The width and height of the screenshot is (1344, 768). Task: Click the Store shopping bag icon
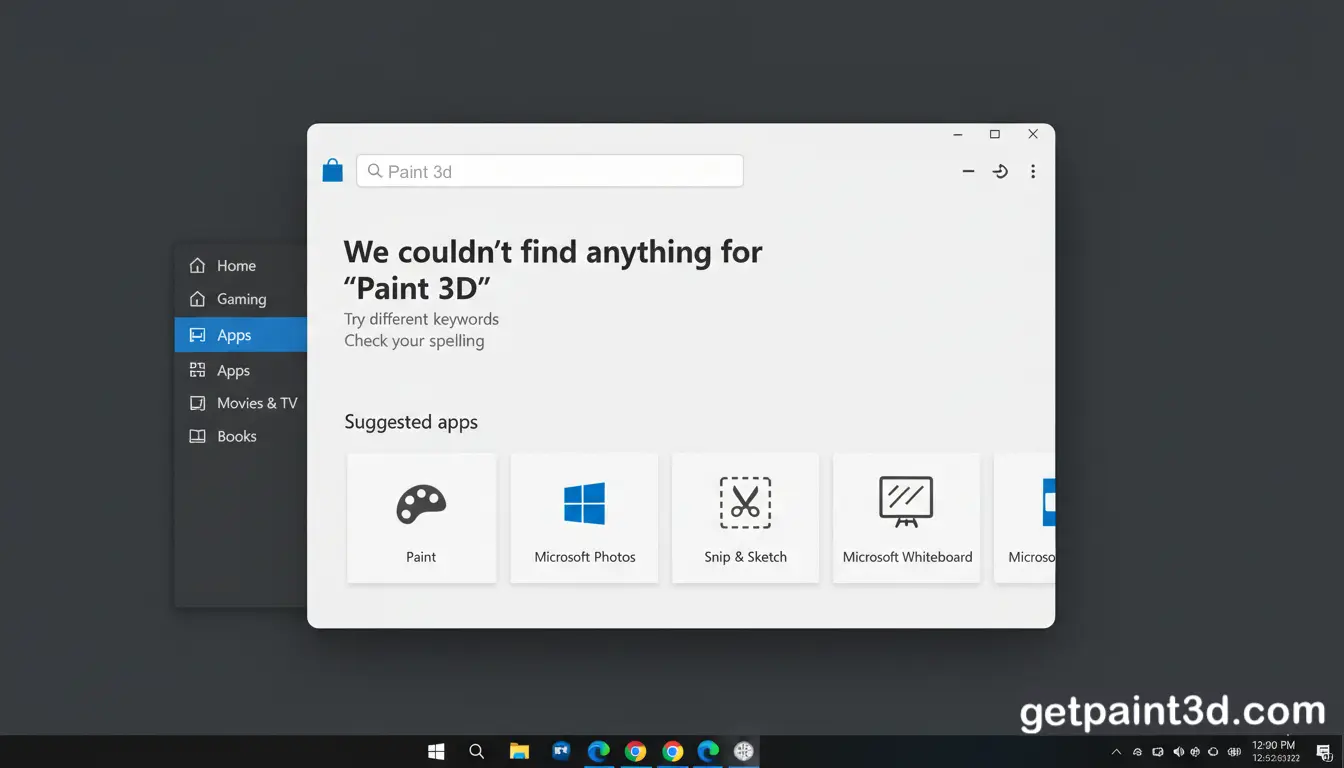point(332,170)
